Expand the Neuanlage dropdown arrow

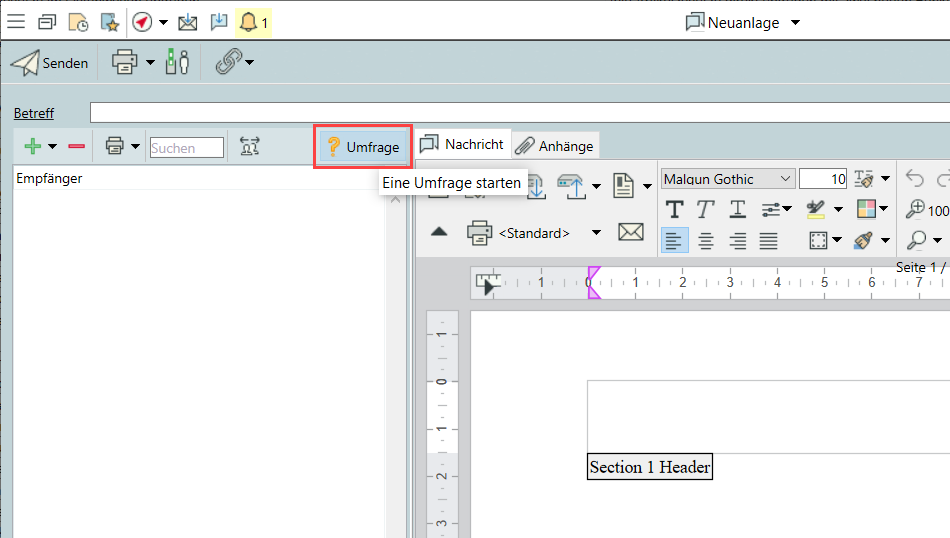(795, 23)
